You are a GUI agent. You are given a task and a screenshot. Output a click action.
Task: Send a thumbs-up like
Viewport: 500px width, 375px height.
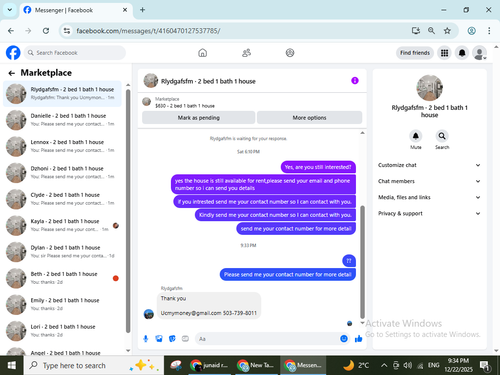(359, 339)
